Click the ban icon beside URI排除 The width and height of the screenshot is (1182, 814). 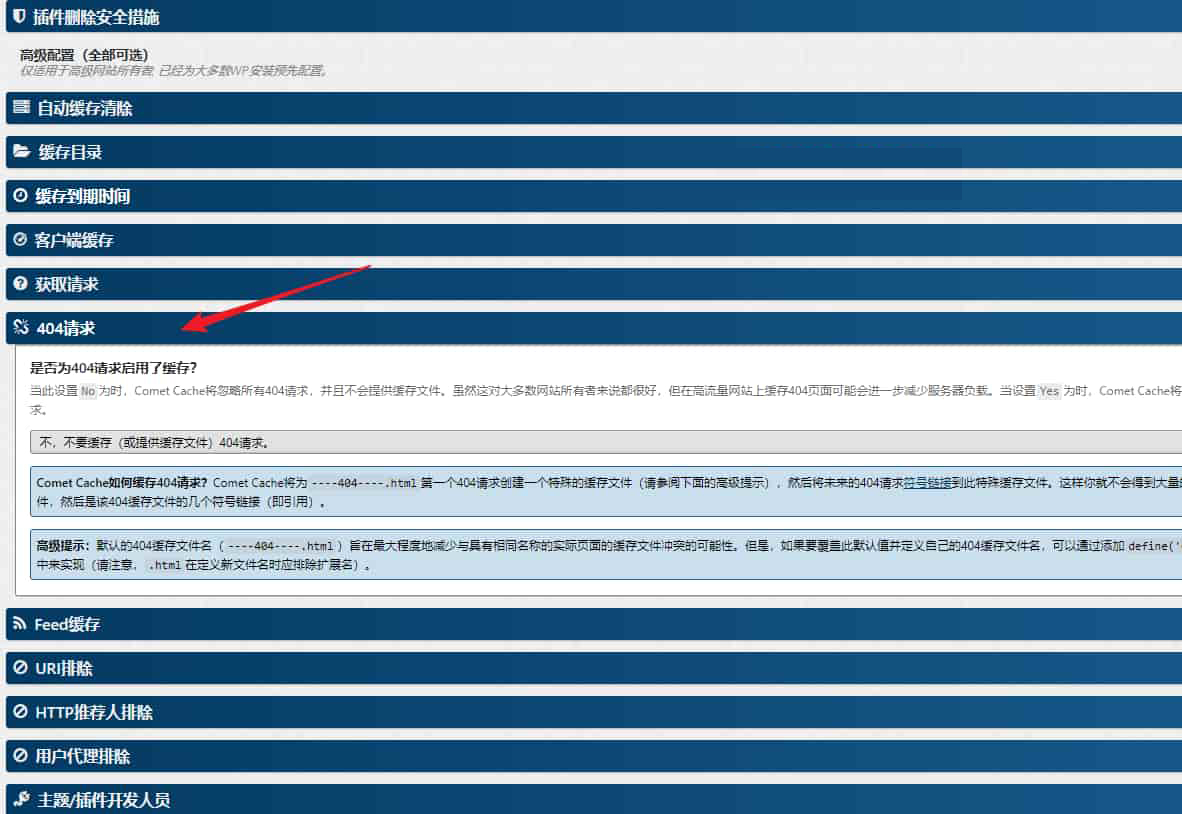[x=20, y=668]
